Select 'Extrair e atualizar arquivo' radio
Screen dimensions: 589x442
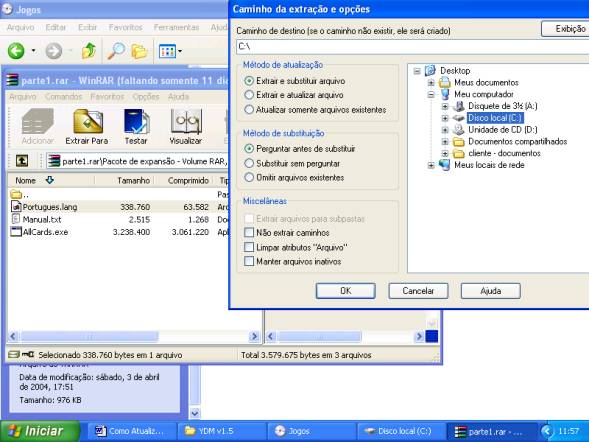pyautogui.click(x=249, y=95)
